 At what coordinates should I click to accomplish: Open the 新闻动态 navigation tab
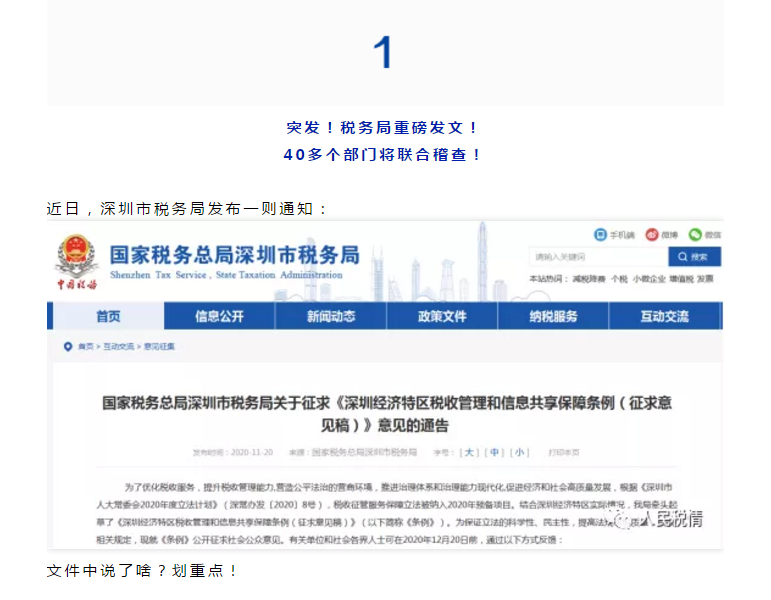[x=331, y=316]
